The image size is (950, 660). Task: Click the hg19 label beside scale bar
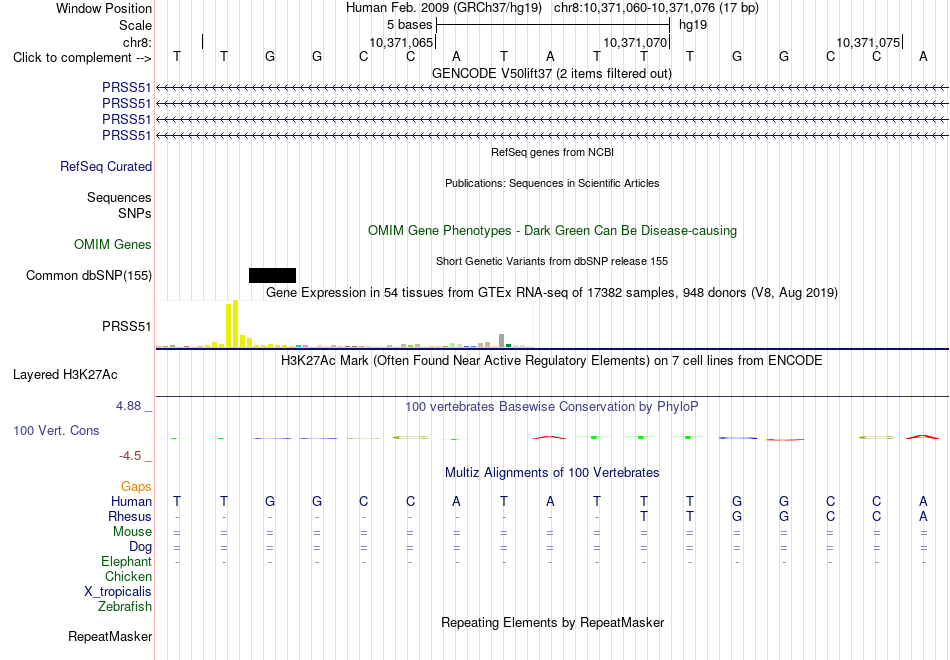[693, 25]
